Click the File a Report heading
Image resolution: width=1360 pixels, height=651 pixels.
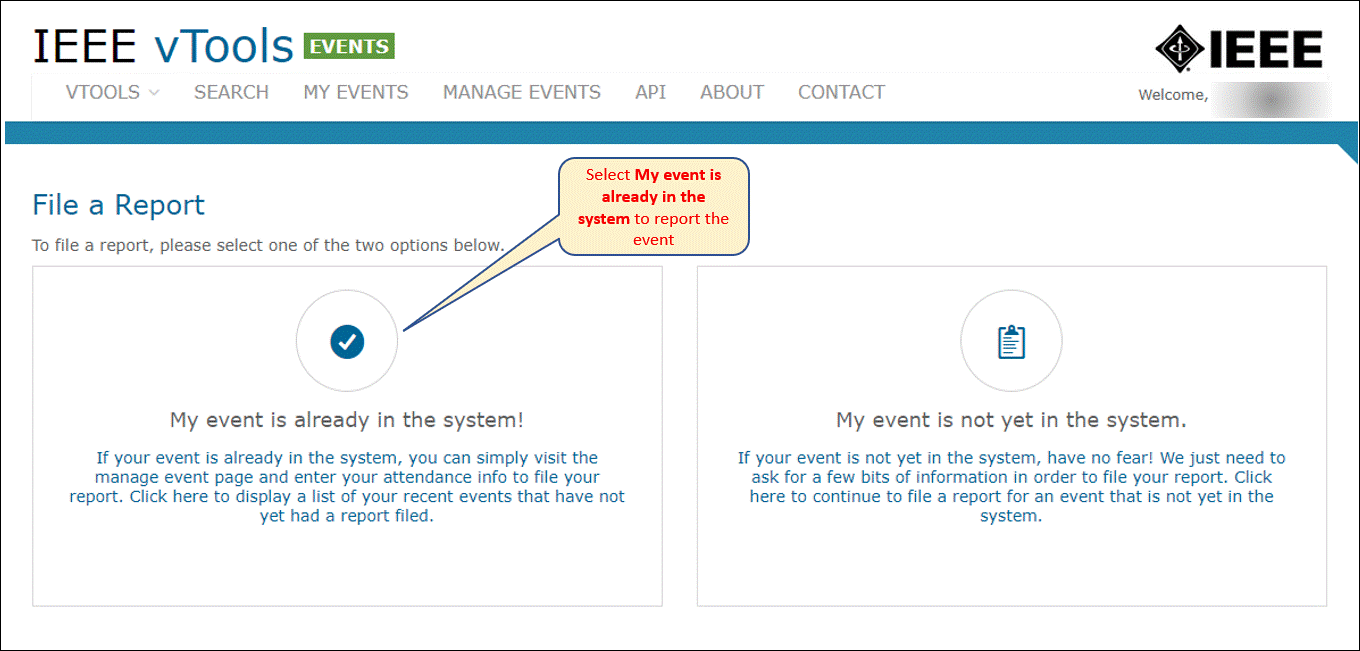[x=118, y=205]
